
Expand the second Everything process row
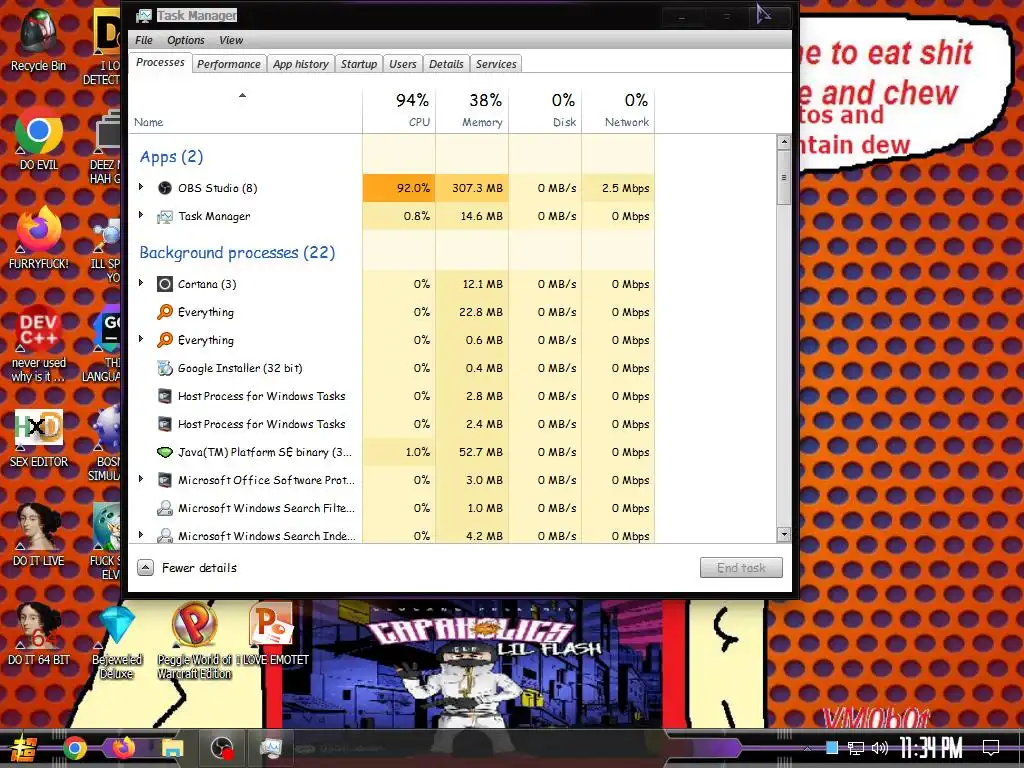141,339
